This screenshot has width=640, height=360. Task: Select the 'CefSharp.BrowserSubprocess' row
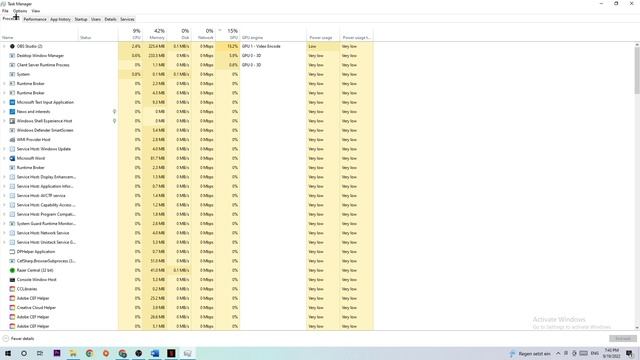[187, 261]
